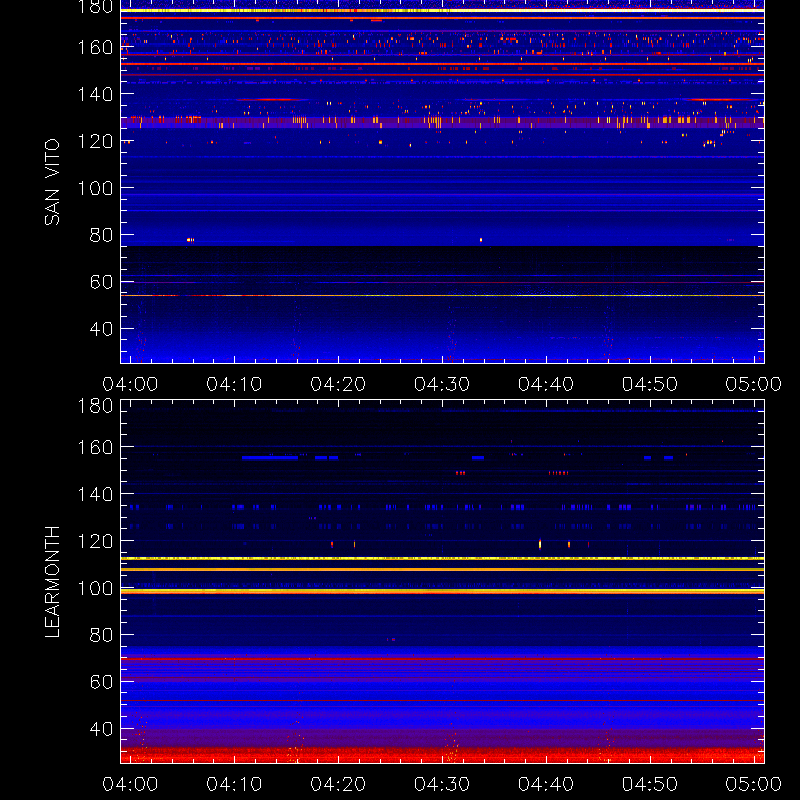
Task: Select the 80 label on SAN VITO axis
Action: pos(101,235)
